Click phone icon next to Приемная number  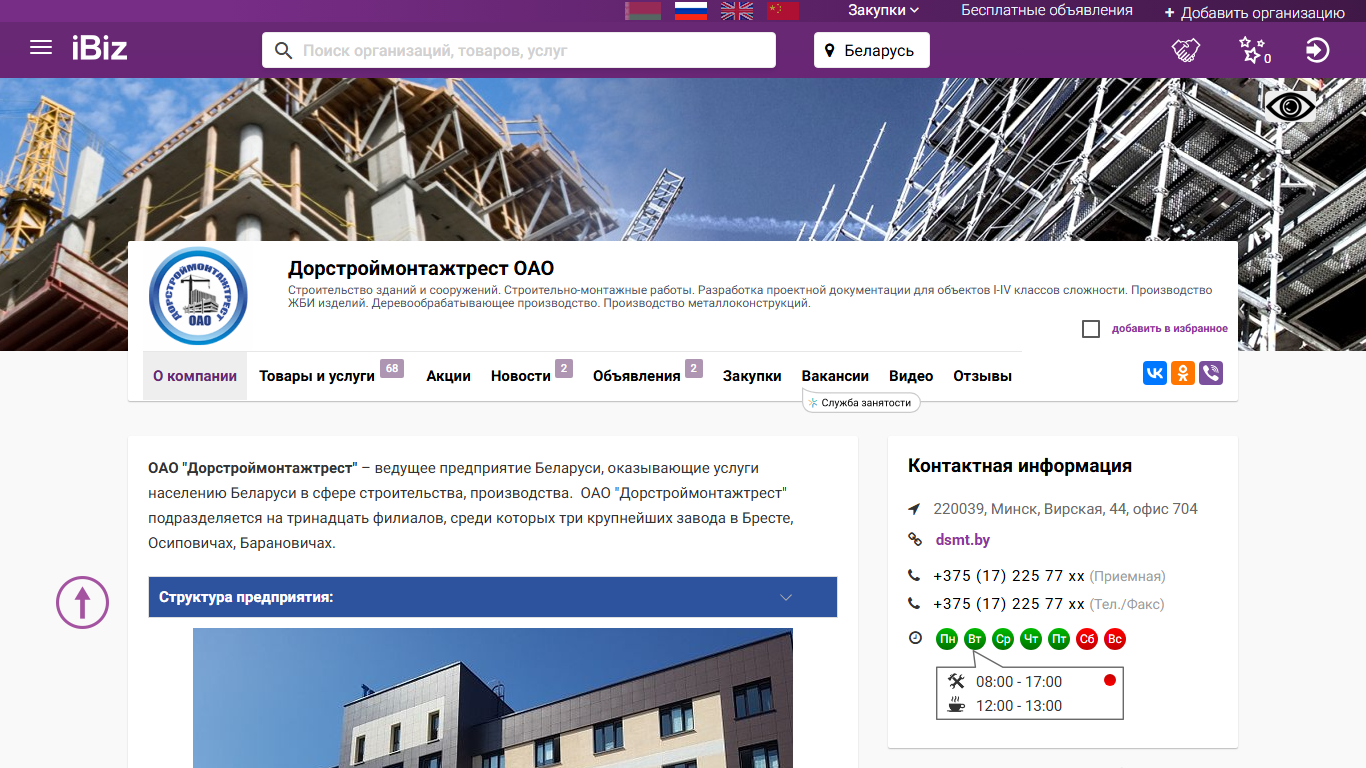(x=914, y=576)
